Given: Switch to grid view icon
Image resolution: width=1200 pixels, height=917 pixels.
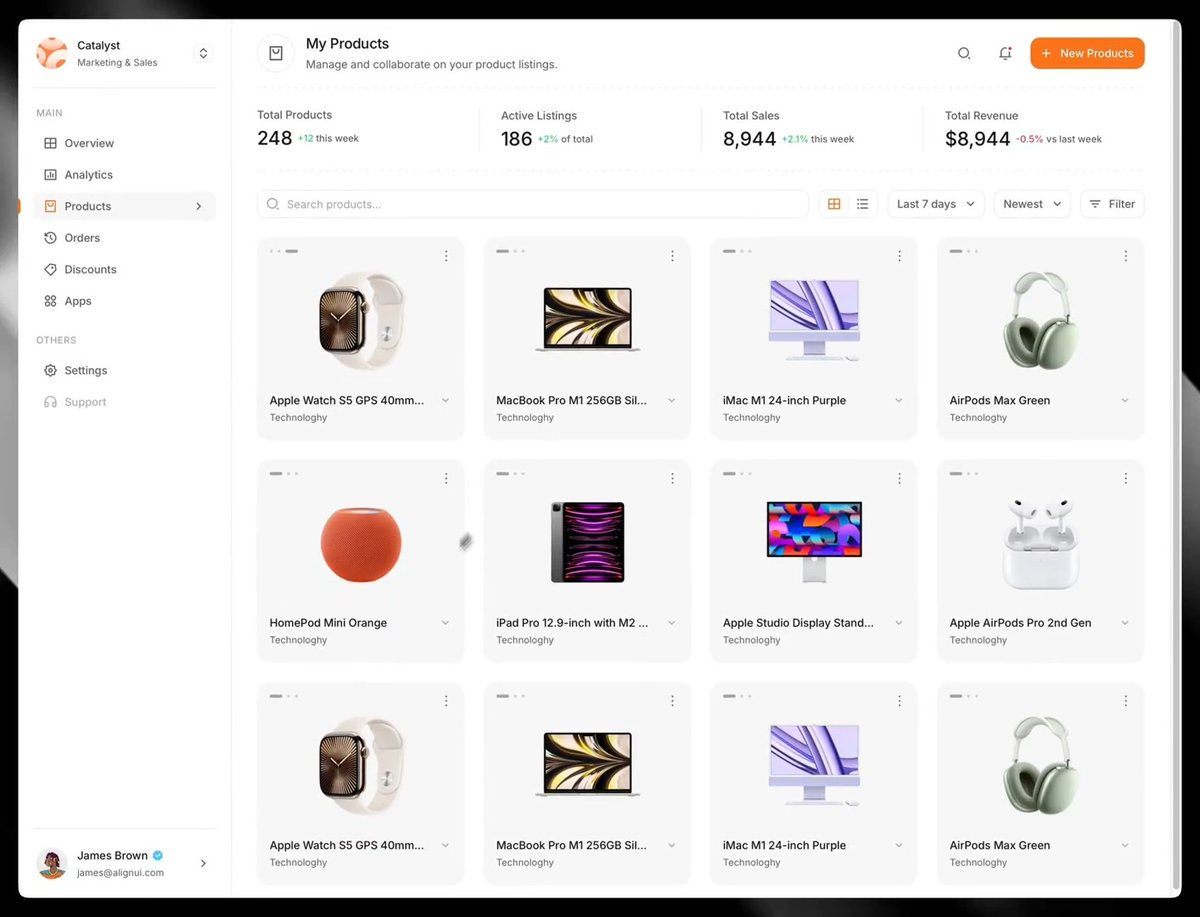Looking at the screenshot, I should coord(834,204).
